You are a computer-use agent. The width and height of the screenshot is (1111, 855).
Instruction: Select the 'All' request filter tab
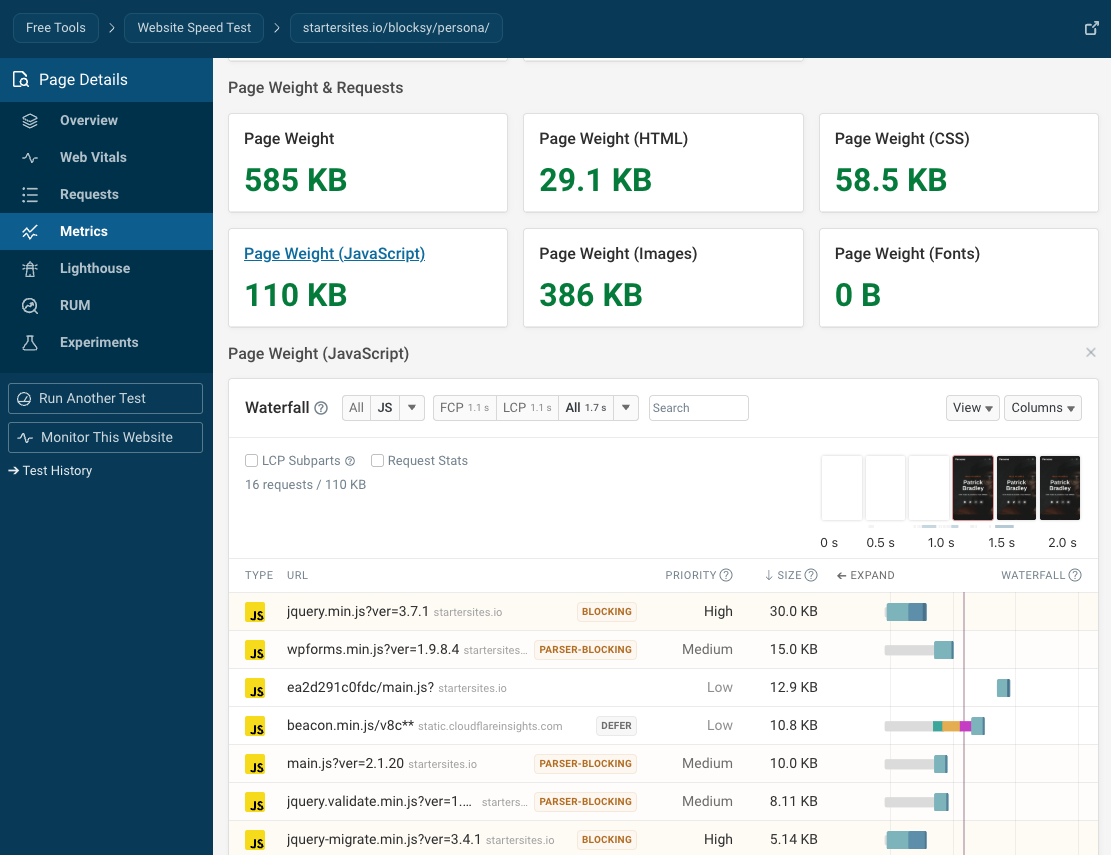click(356, 407)
